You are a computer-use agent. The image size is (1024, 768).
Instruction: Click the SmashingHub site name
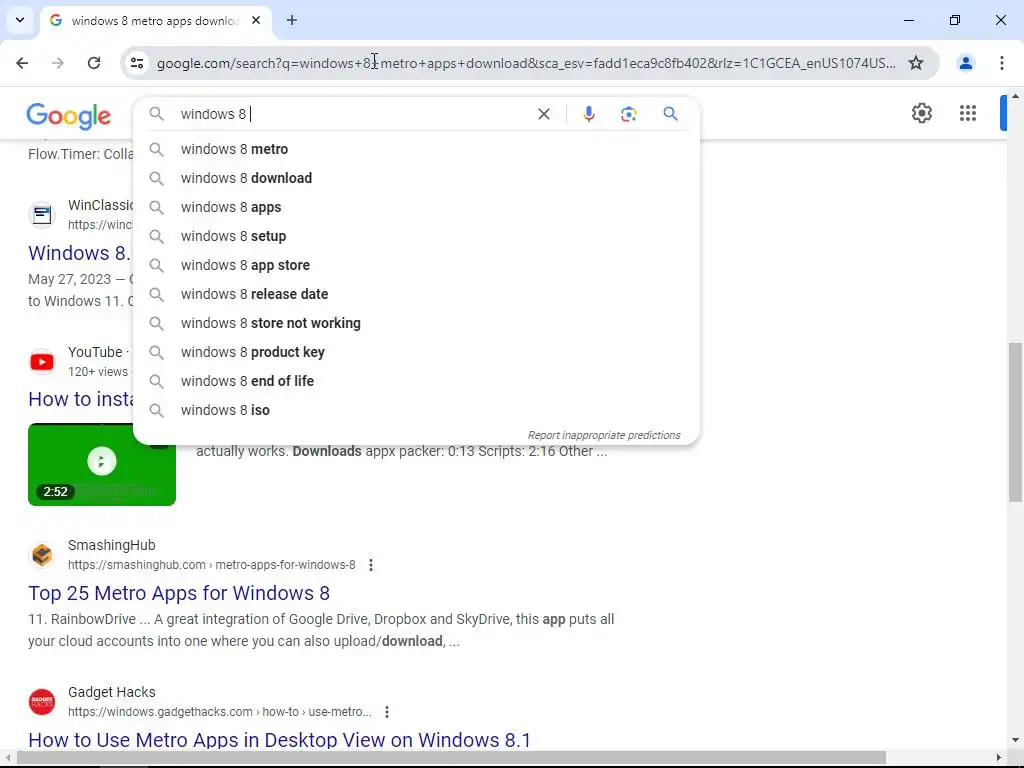pos(112,545)
